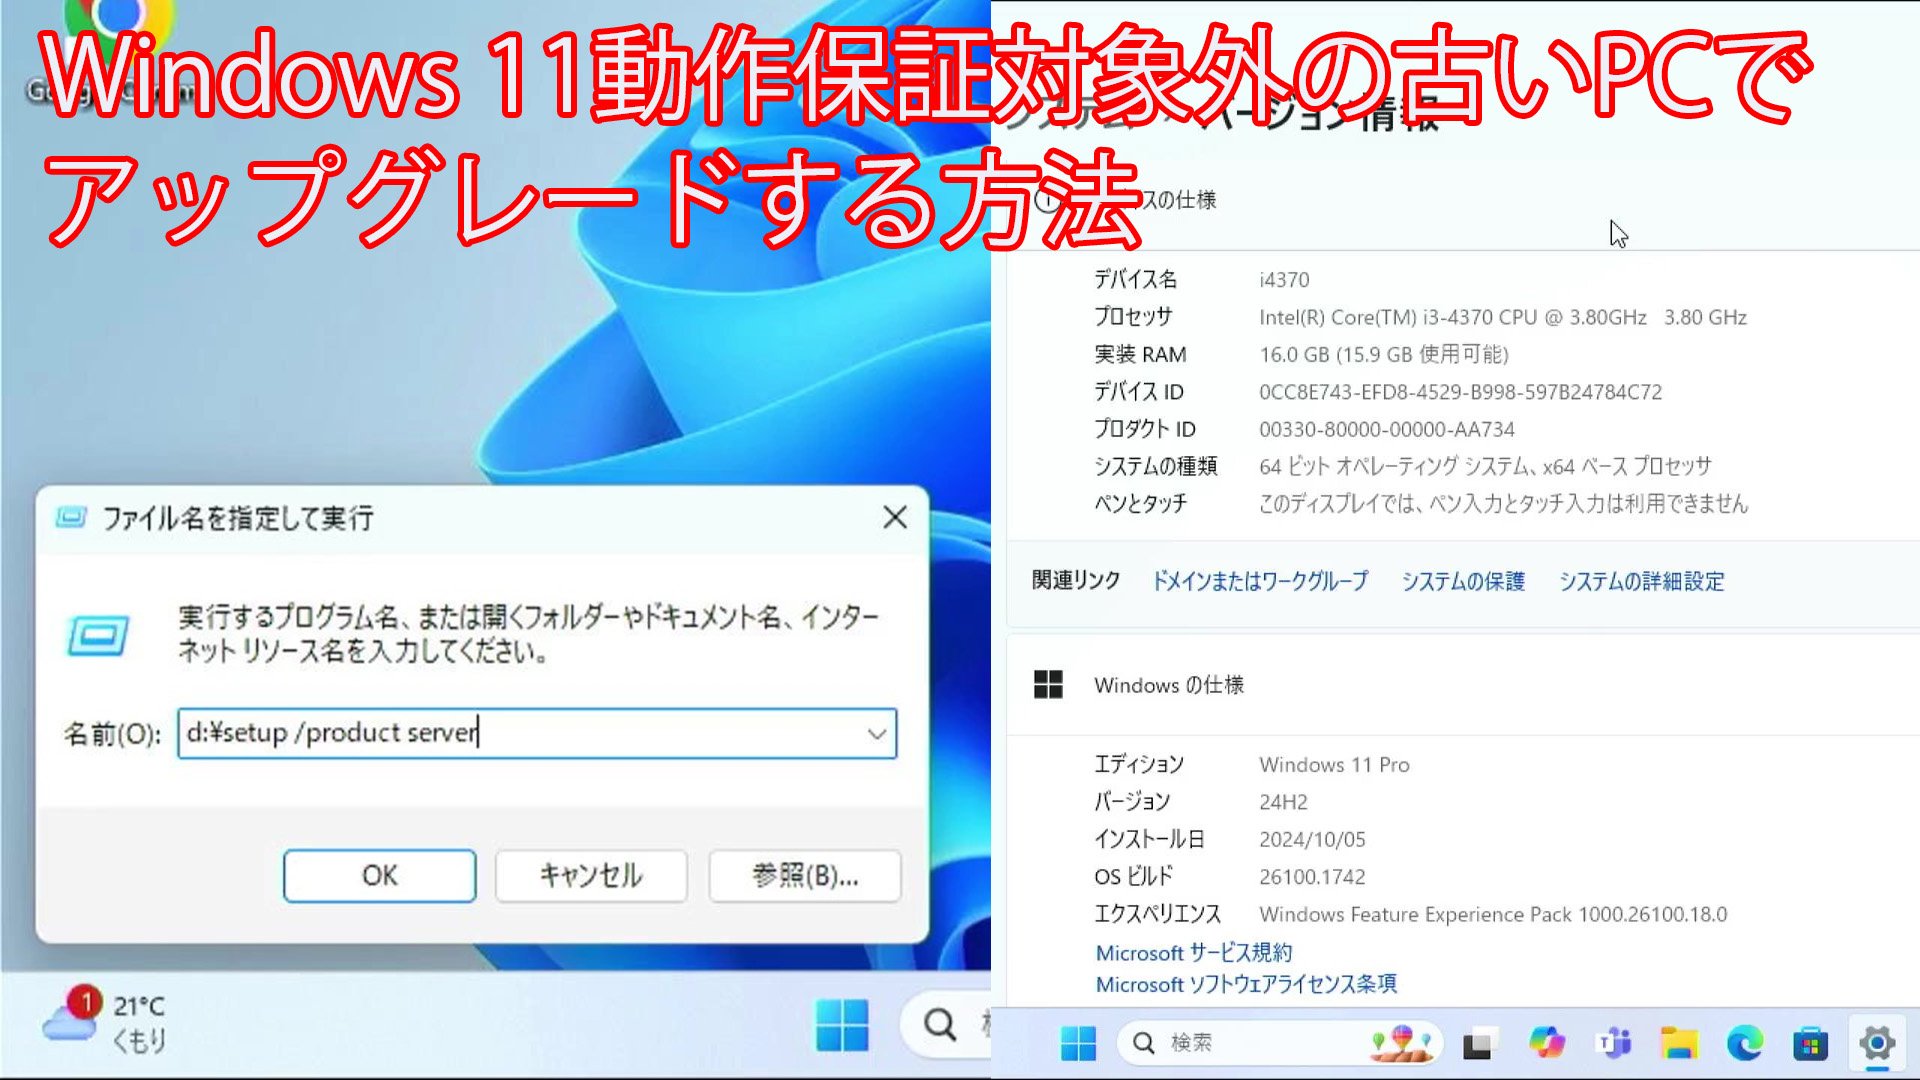Screen dimensions: 1920x1080
Task: Launch Microsoft Edge from the taskbar
Action: [1745, 1044]
